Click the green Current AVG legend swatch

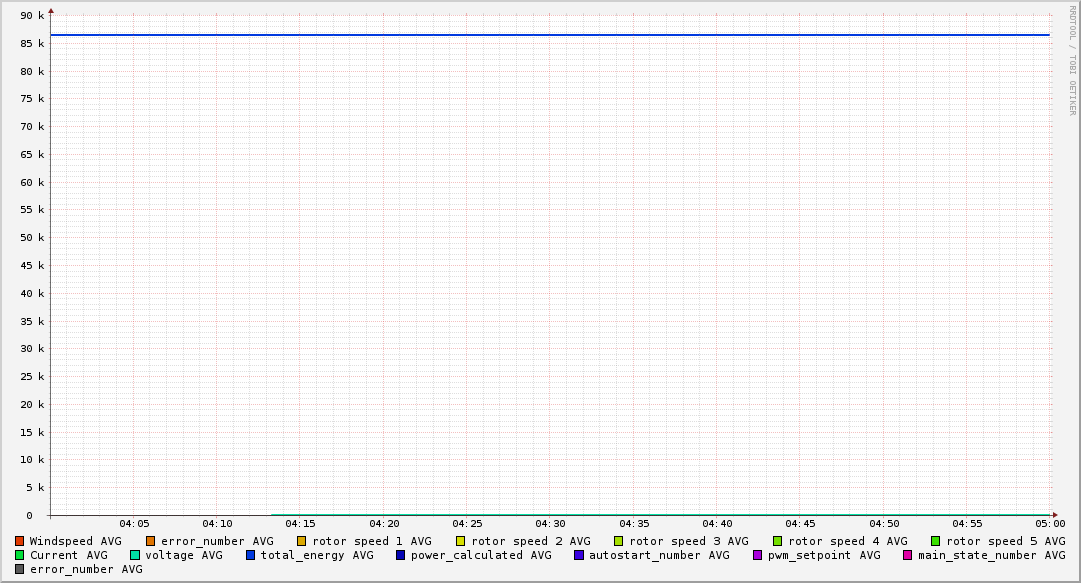[x=19, y=555]
